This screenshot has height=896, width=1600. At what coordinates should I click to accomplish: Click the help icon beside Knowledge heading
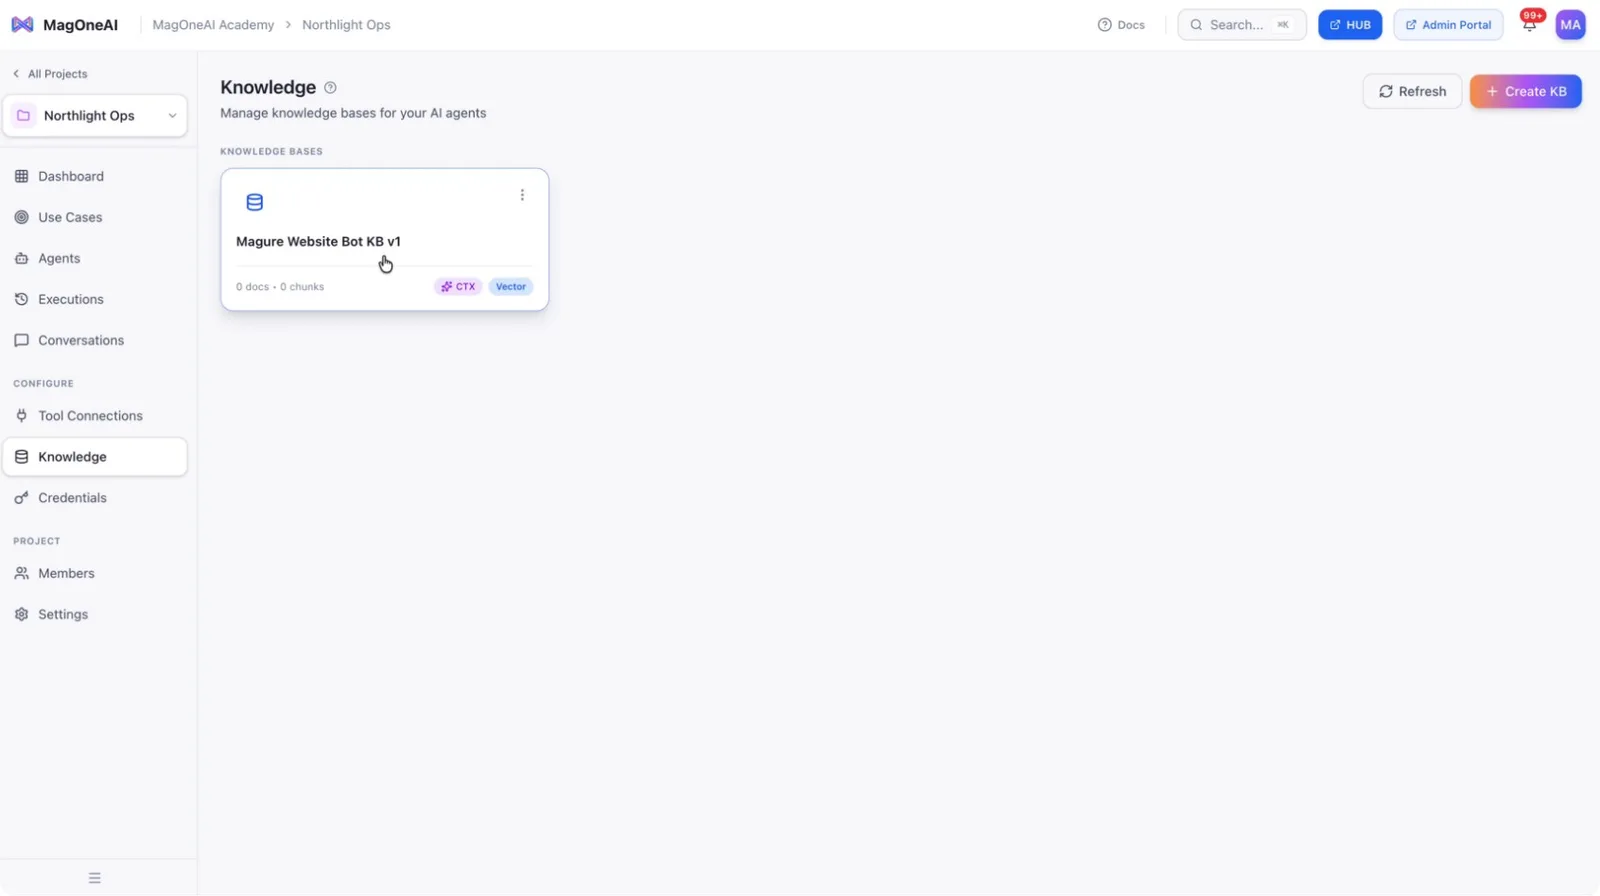point(330,88)
